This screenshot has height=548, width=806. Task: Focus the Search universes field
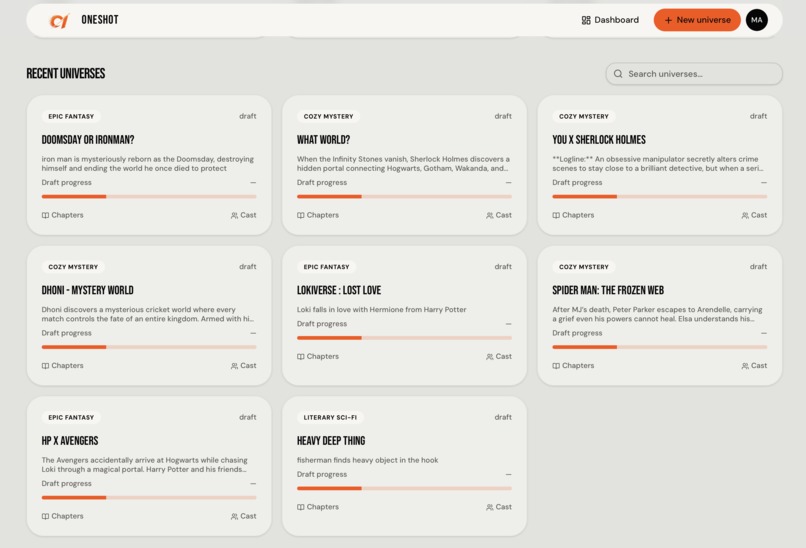(694, 74)
